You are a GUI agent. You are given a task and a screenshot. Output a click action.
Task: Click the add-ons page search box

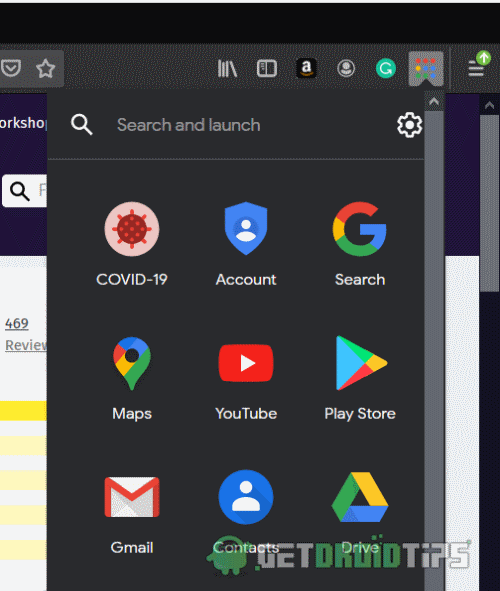click(24, 191)
